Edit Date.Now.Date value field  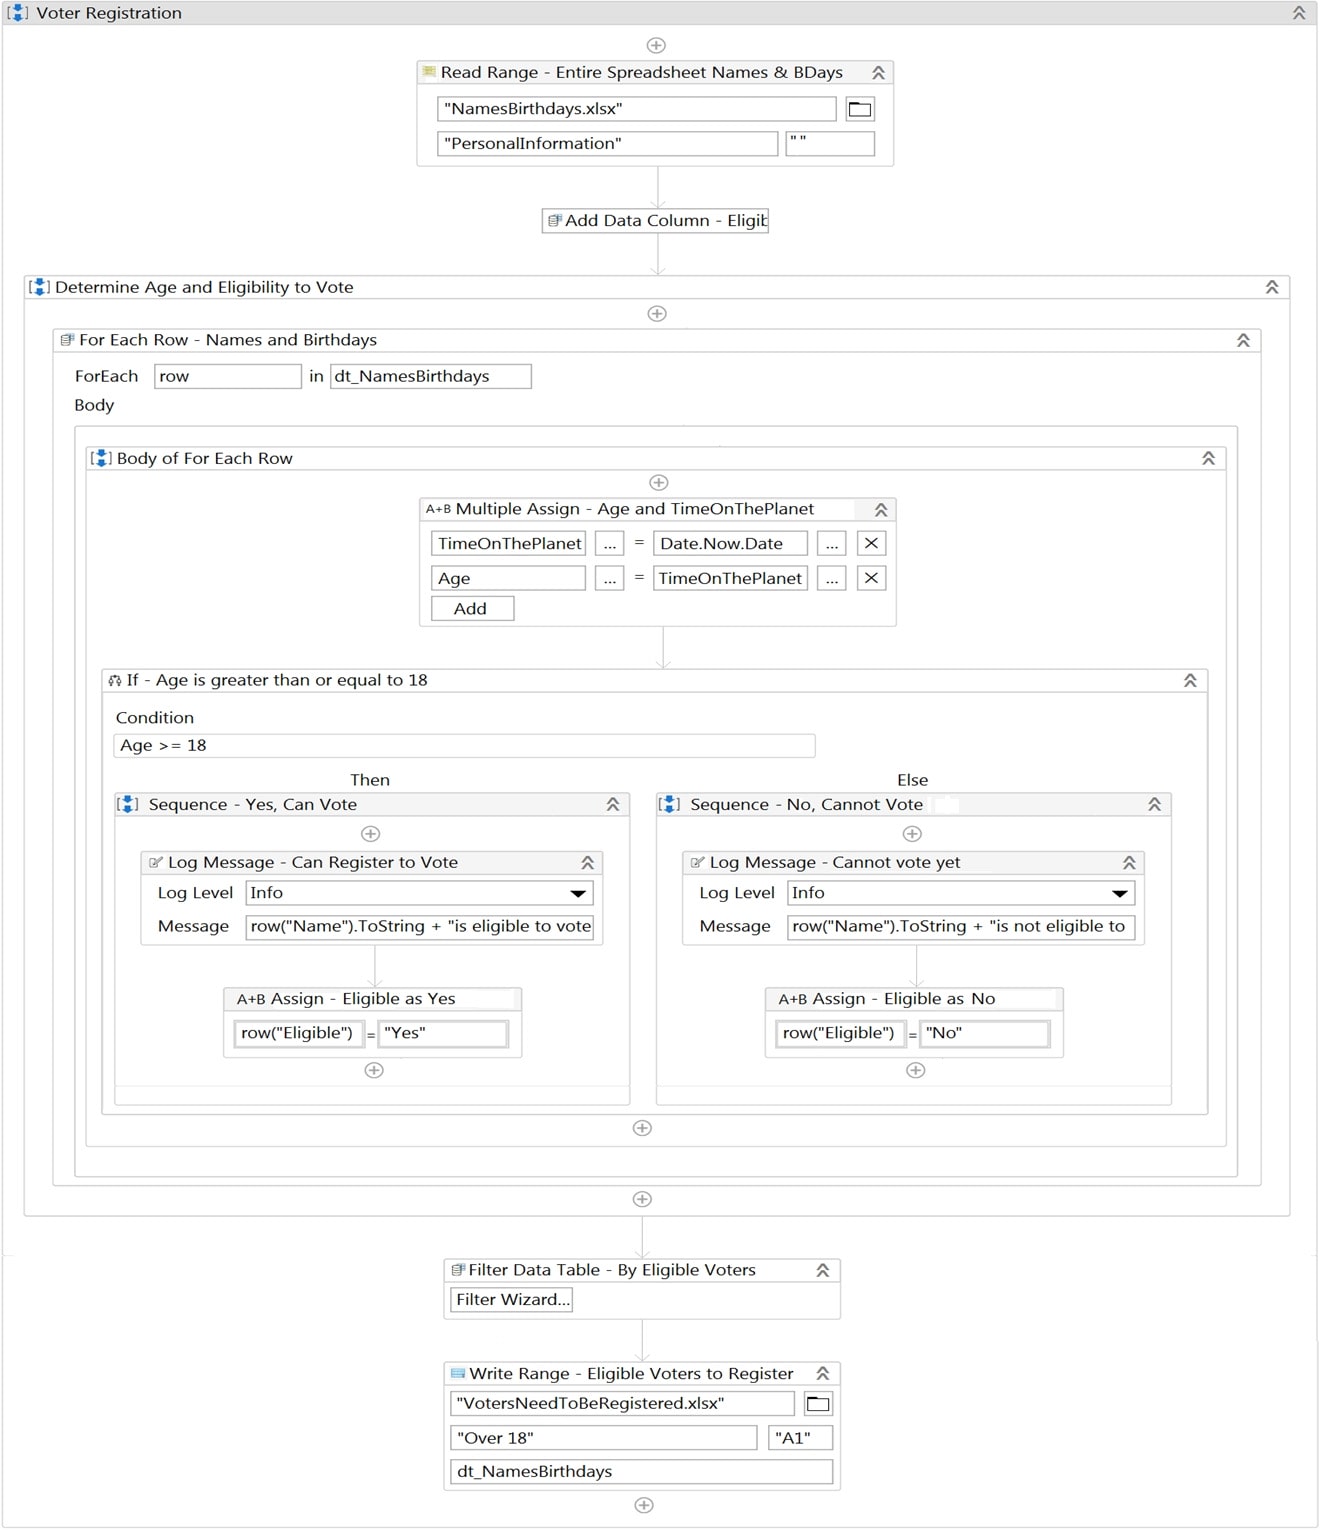(x=731, y=544)
